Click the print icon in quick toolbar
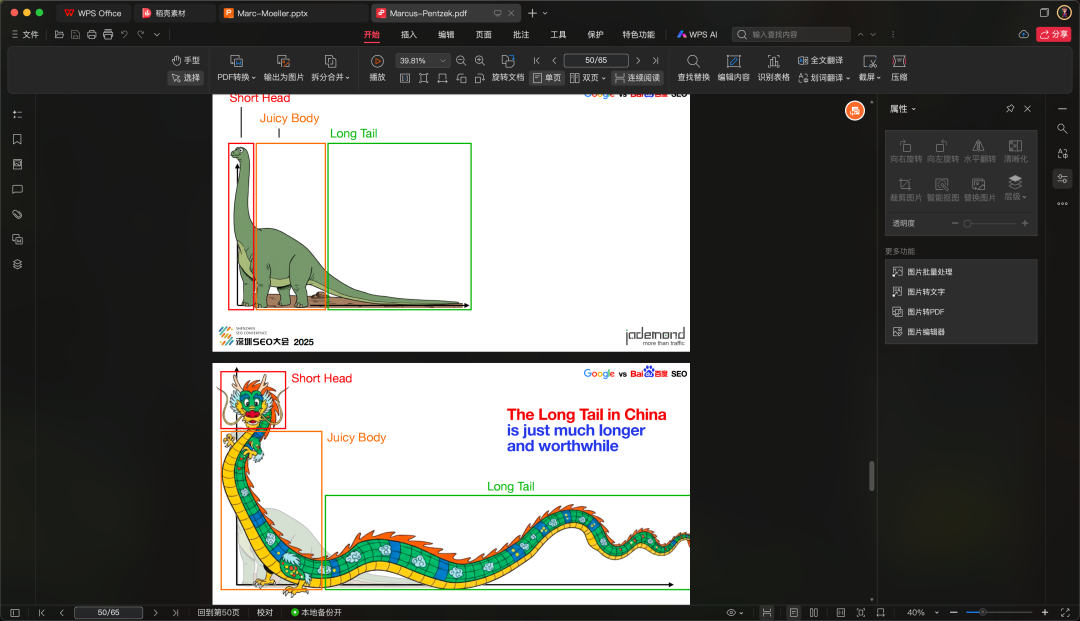Screen dimensions: 1080x621 coord(92,34)
